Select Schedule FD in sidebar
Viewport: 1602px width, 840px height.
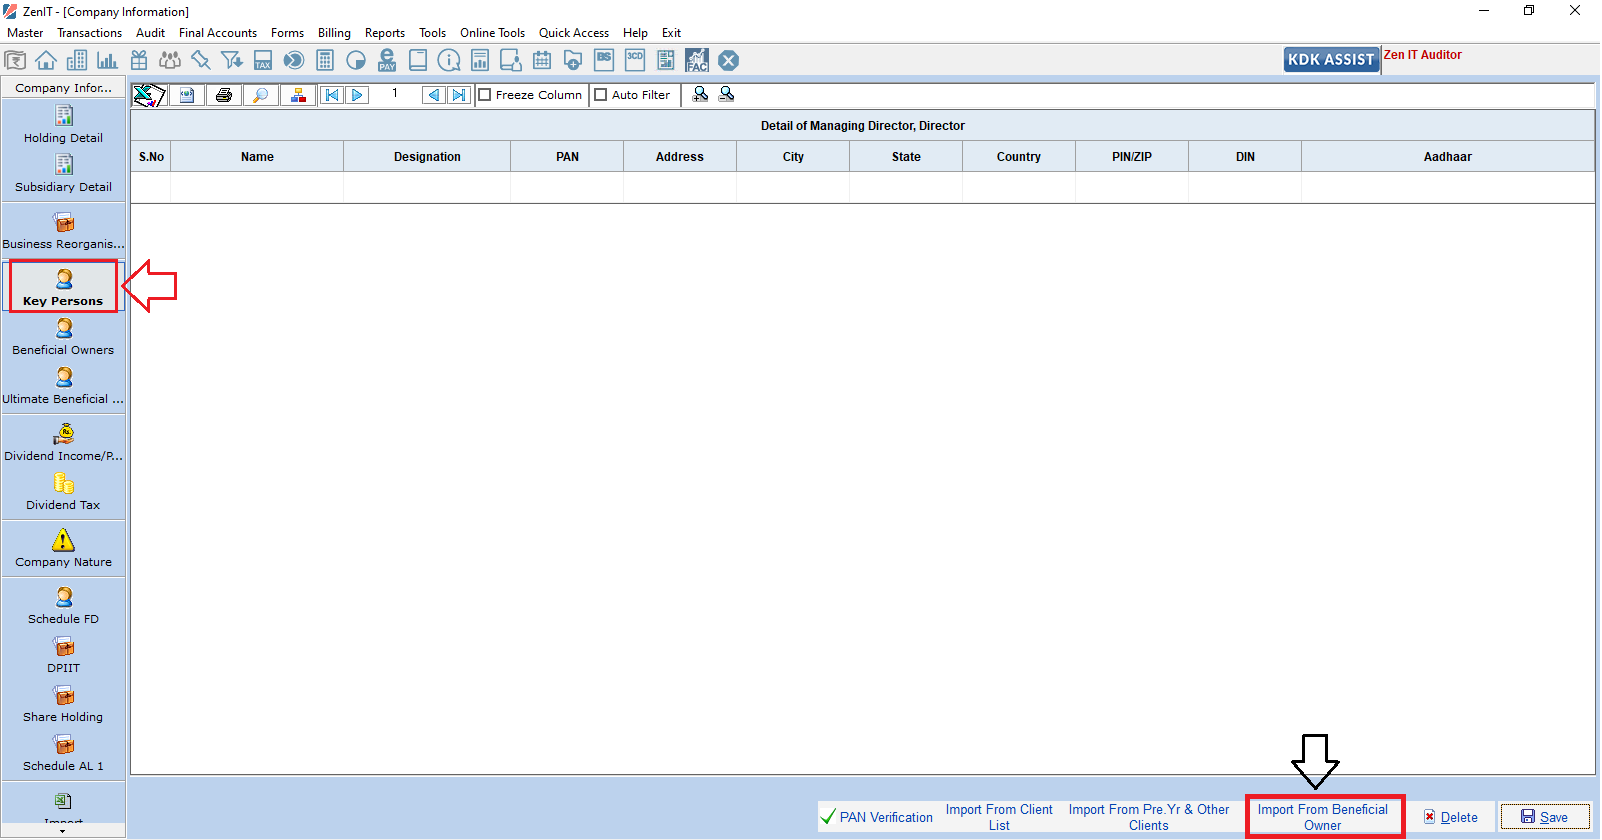63,606
